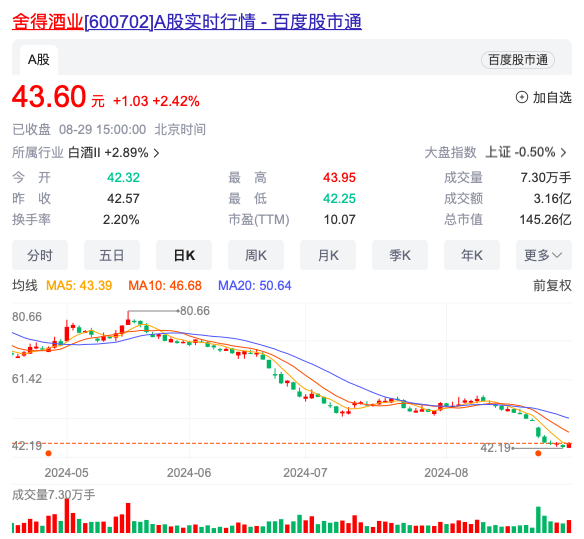This screenshot has height=539, width=584.
Task: Click the 42.19 low price annotation on chart
Action: [495, 447]
